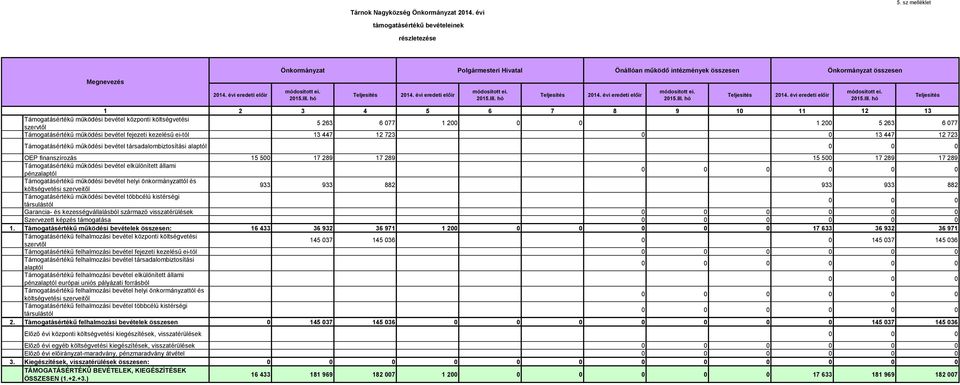Click value '36 971' in column 4
The image size is (960, 385).
coord(385,228)
